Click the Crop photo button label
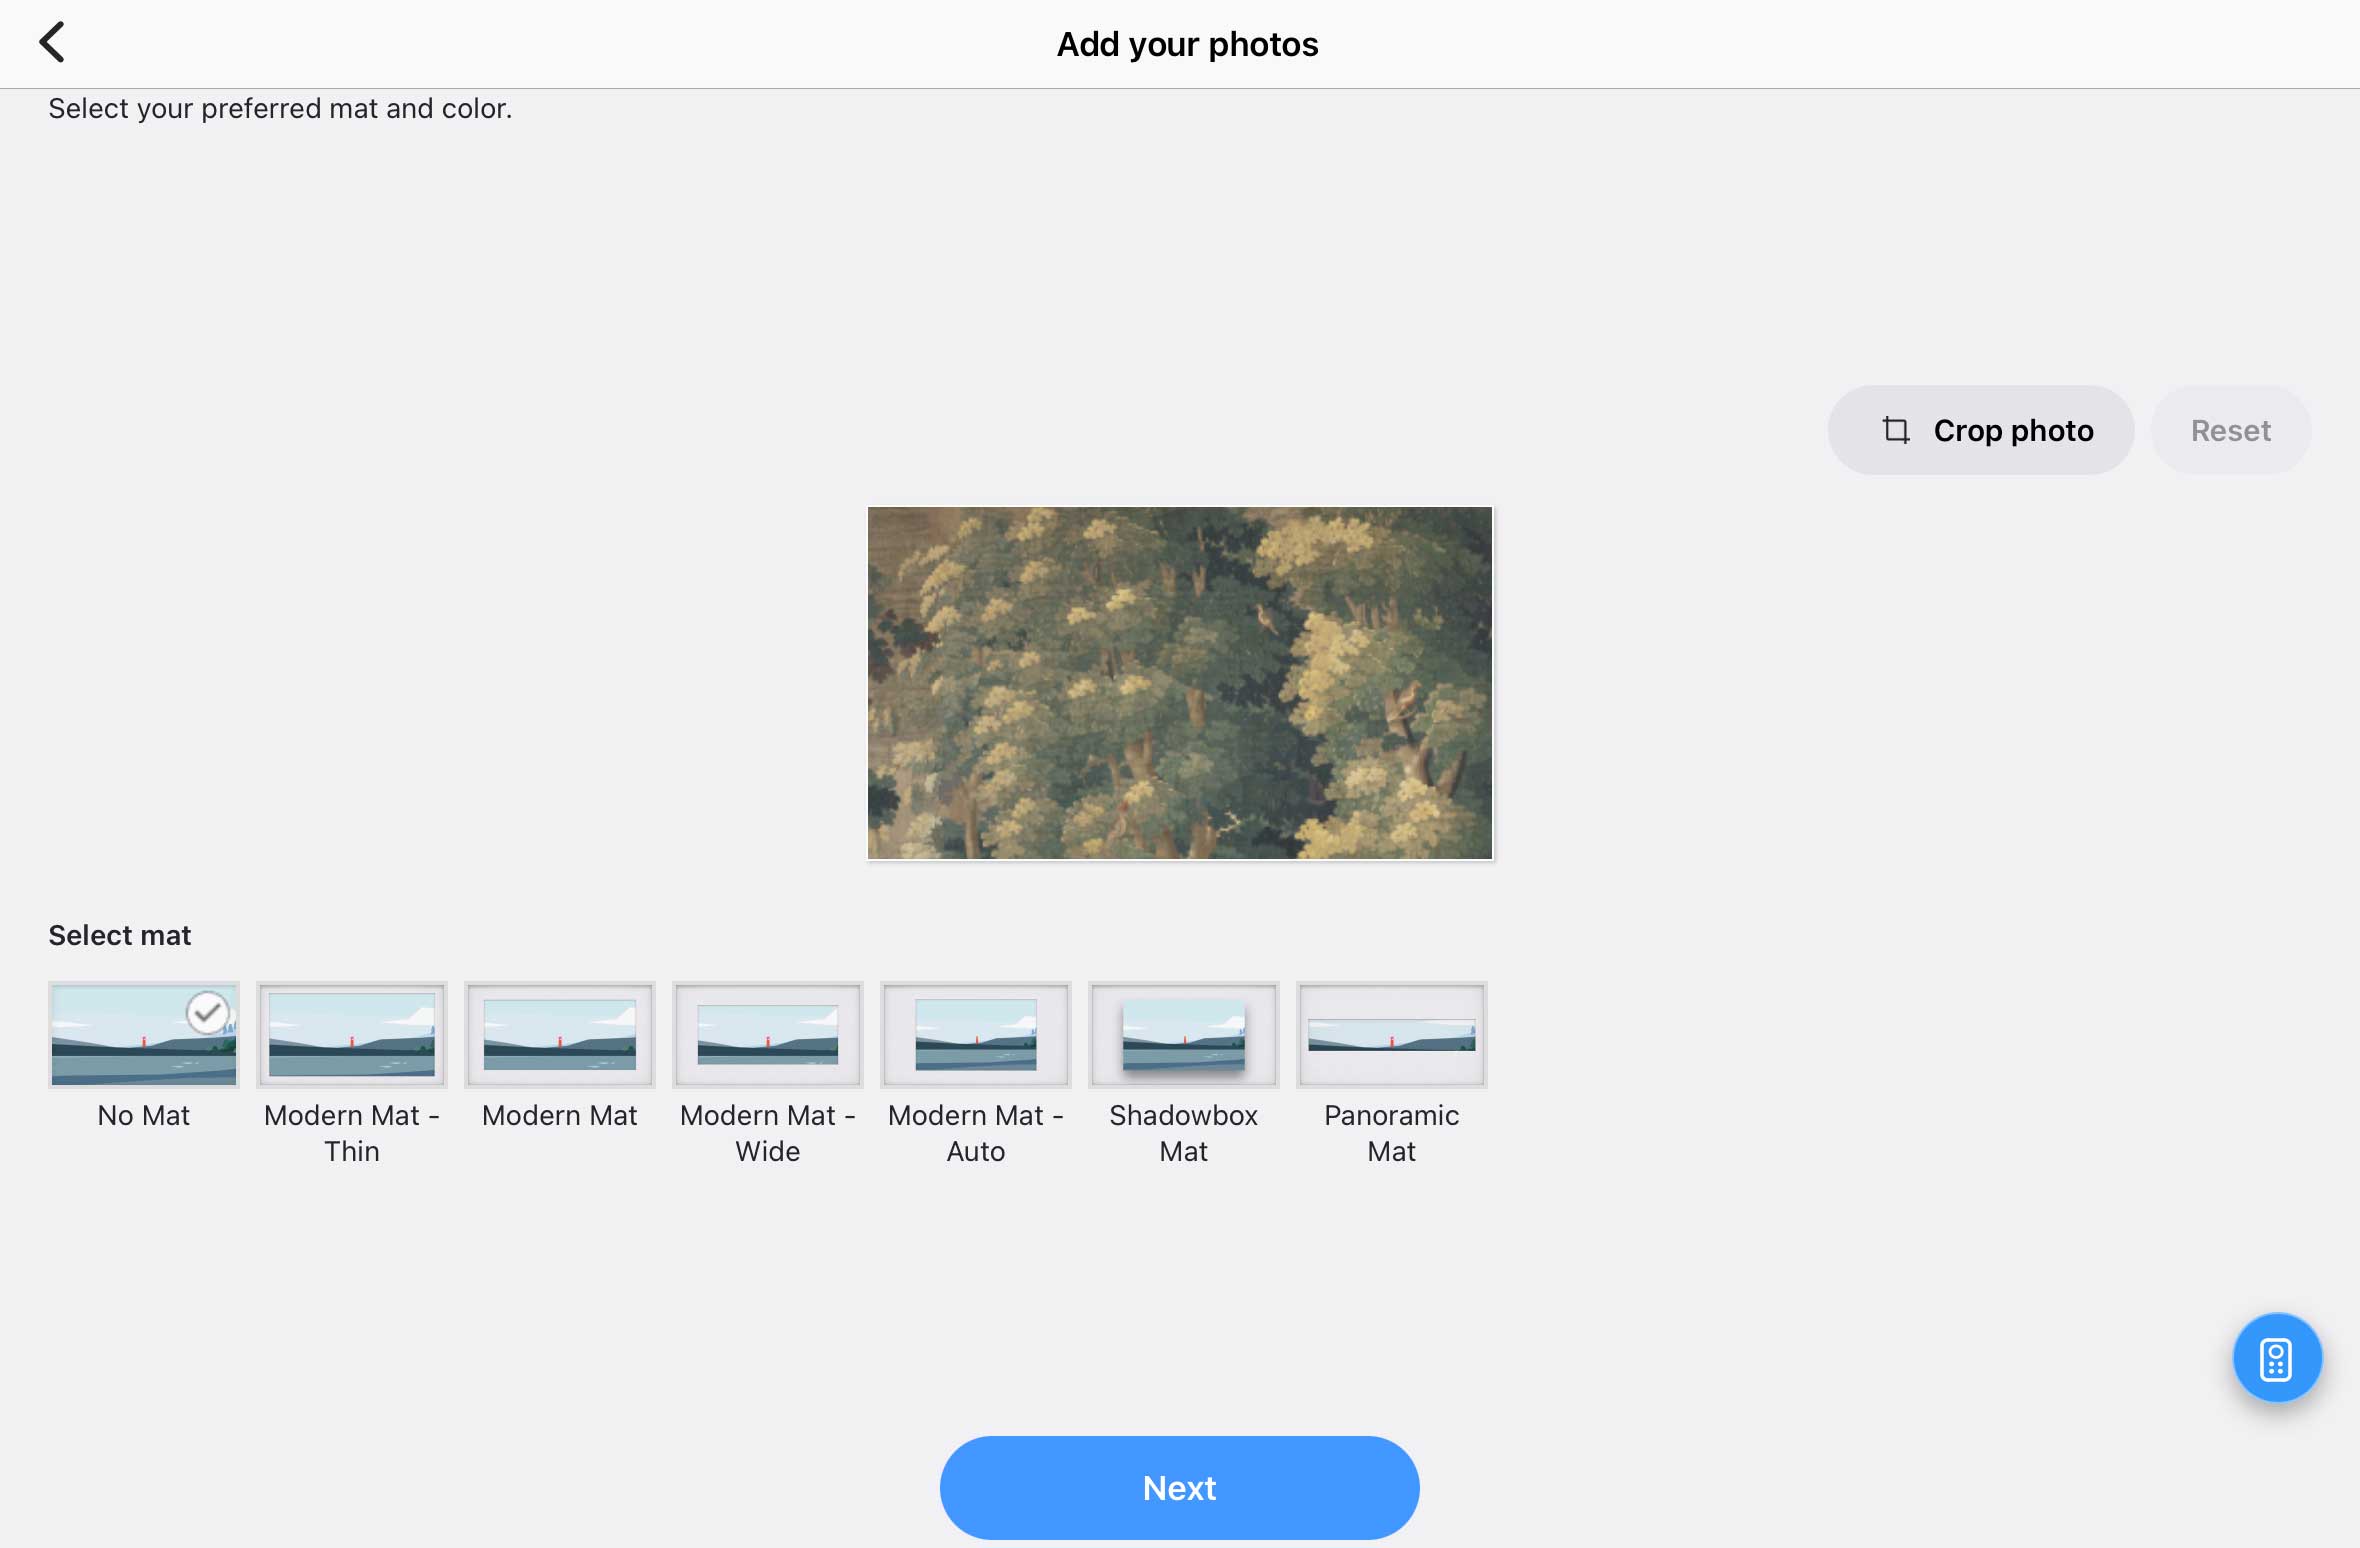 click(2013, 430)
